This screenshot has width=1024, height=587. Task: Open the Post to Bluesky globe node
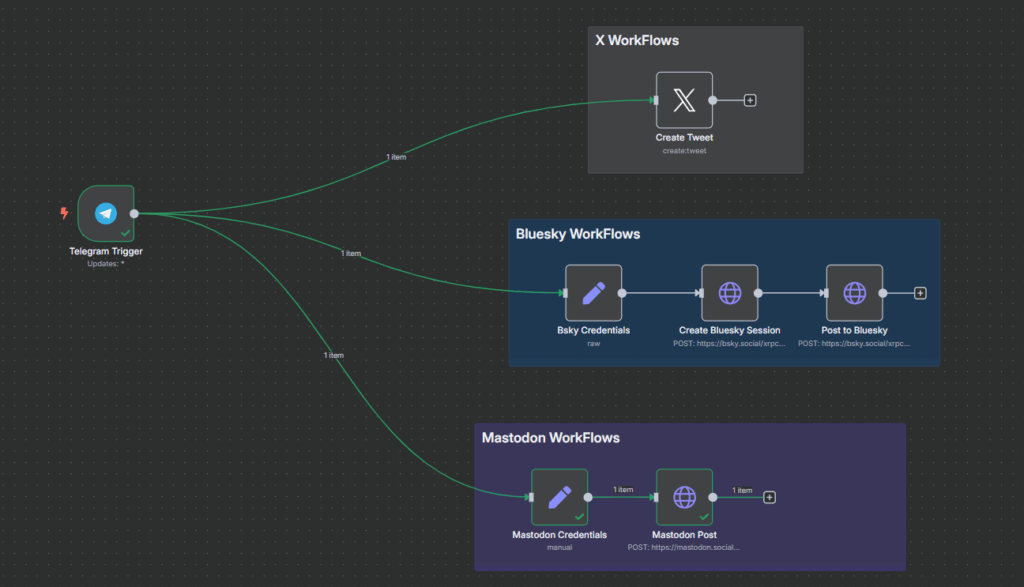(854, 293)
